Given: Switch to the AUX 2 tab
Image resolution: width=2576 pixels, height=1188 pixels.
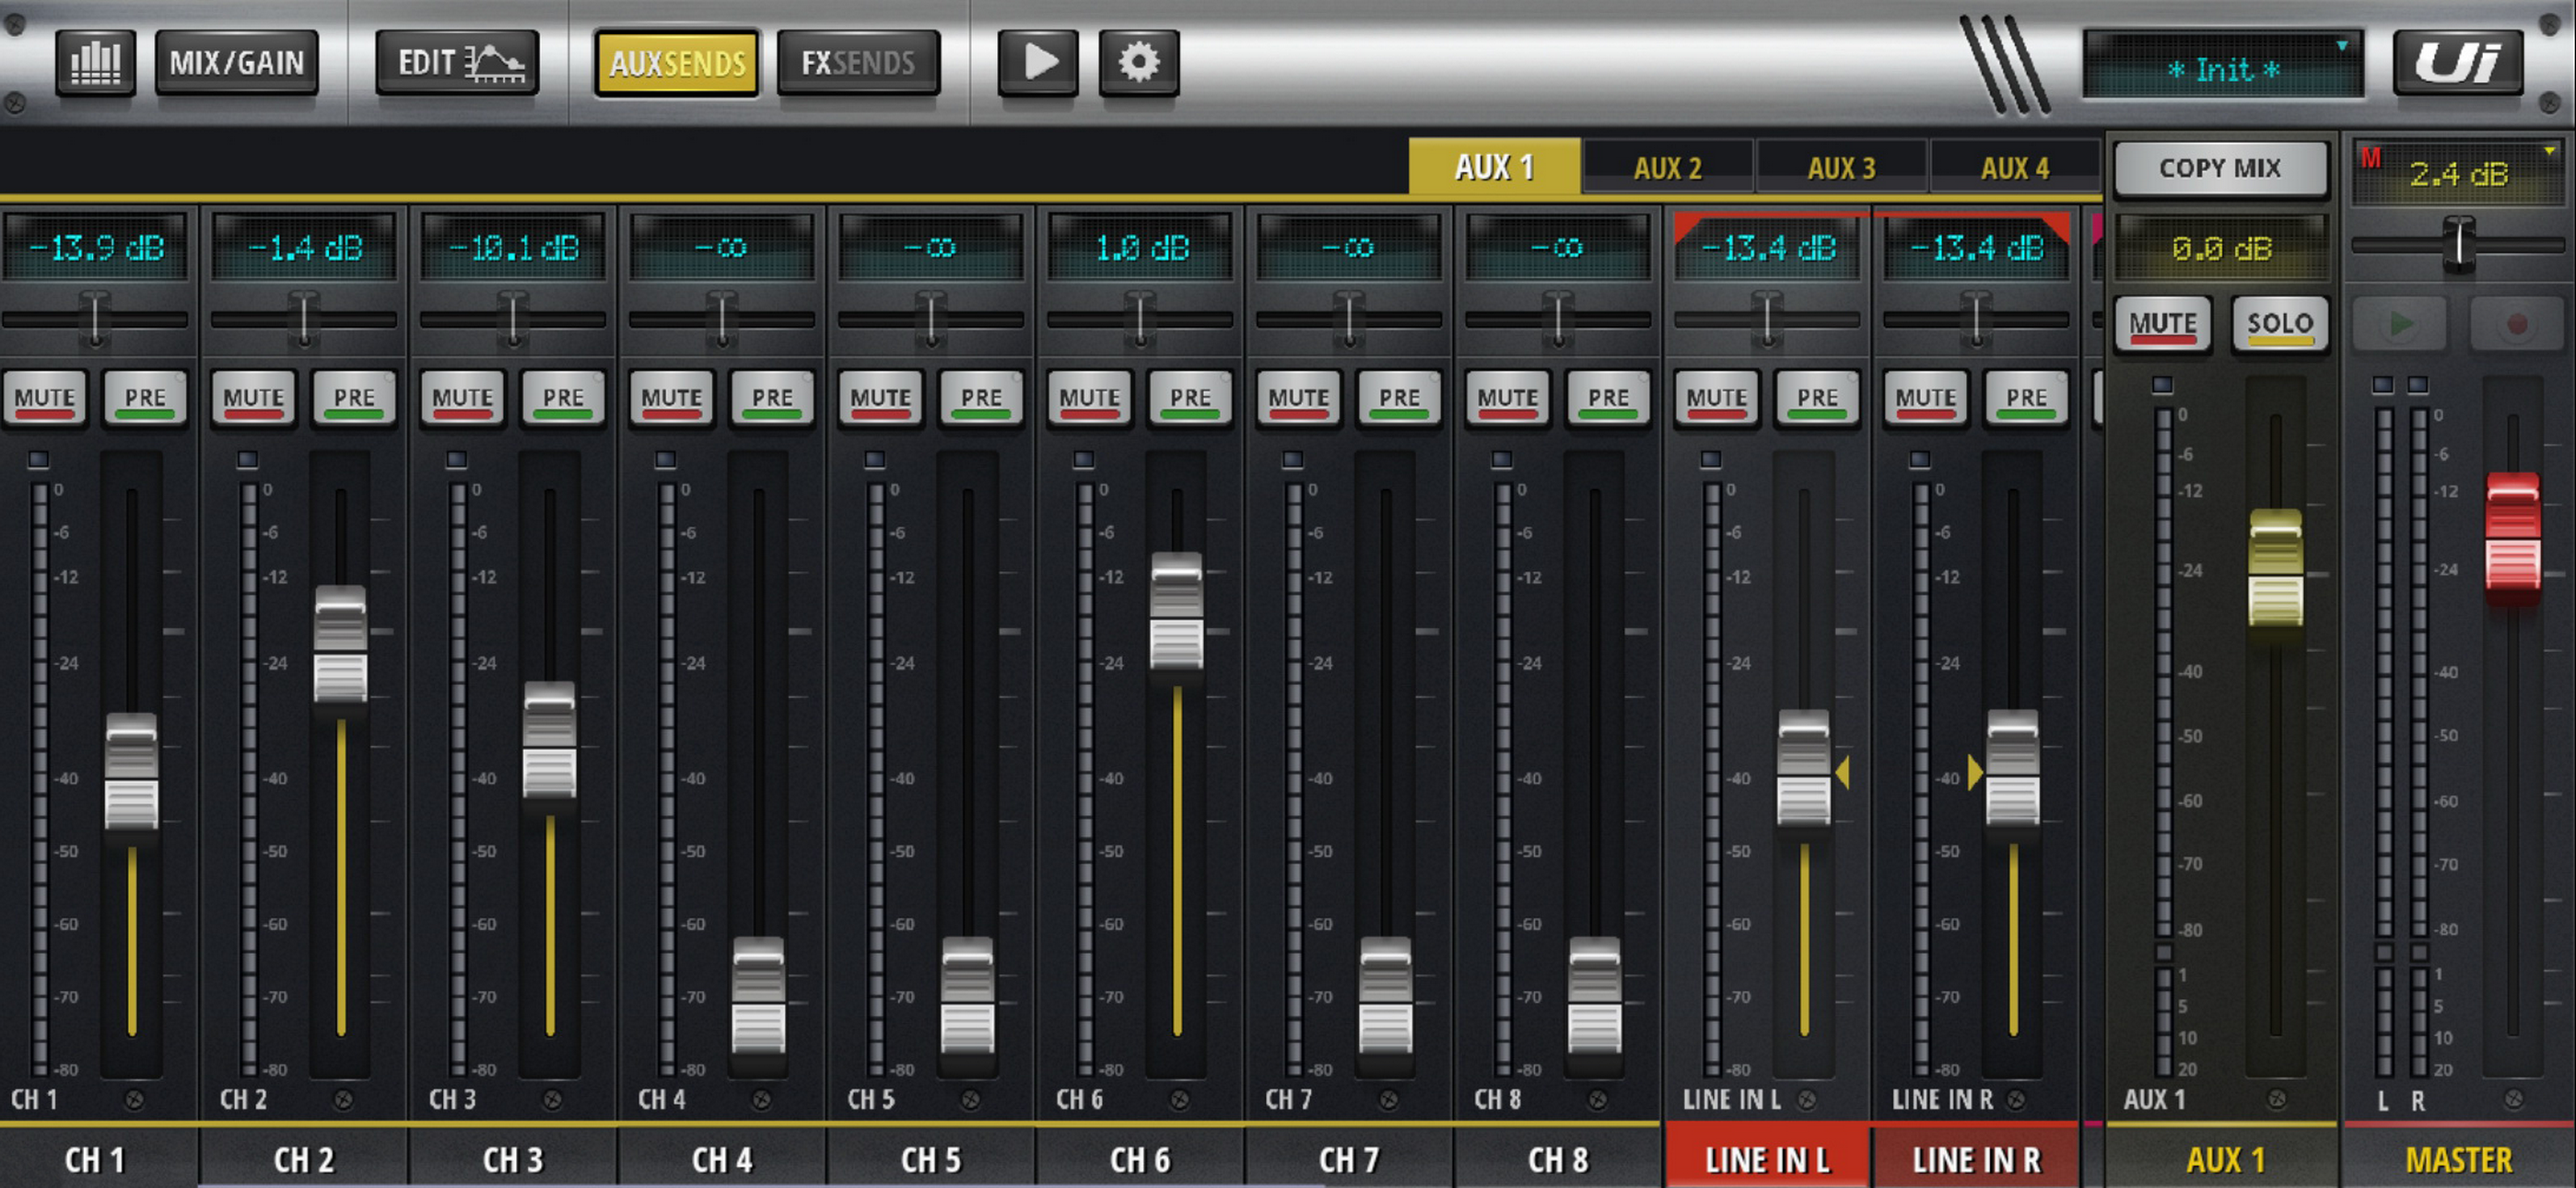Looking at the screenshot, I should tap(1668, 166).
